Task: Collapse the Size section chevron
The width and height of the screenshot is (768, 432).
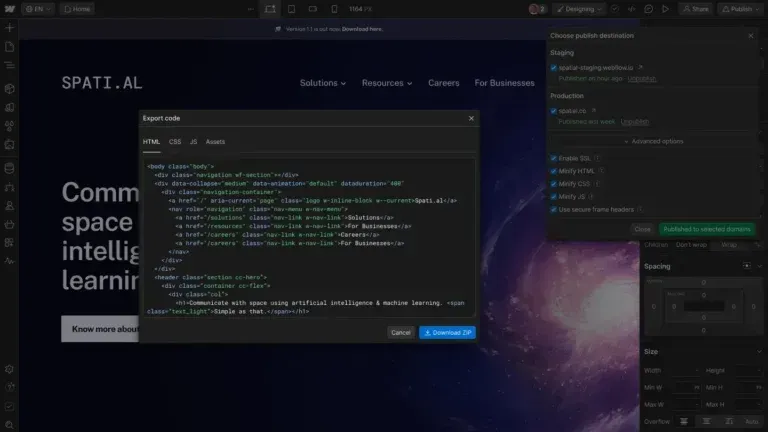Action: pyautogui.click(x=759, y=351)
